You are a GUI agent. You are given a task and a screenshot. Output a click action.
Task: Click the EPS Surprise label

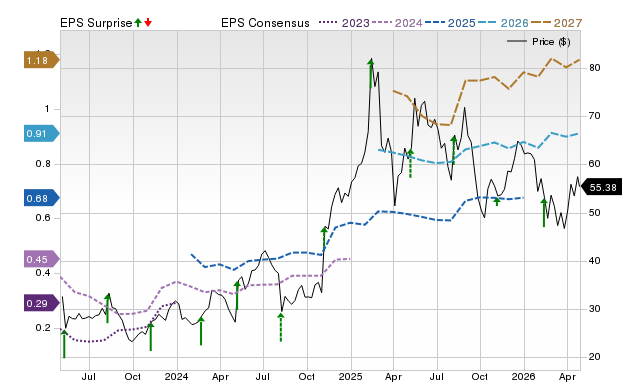(96, 23)
